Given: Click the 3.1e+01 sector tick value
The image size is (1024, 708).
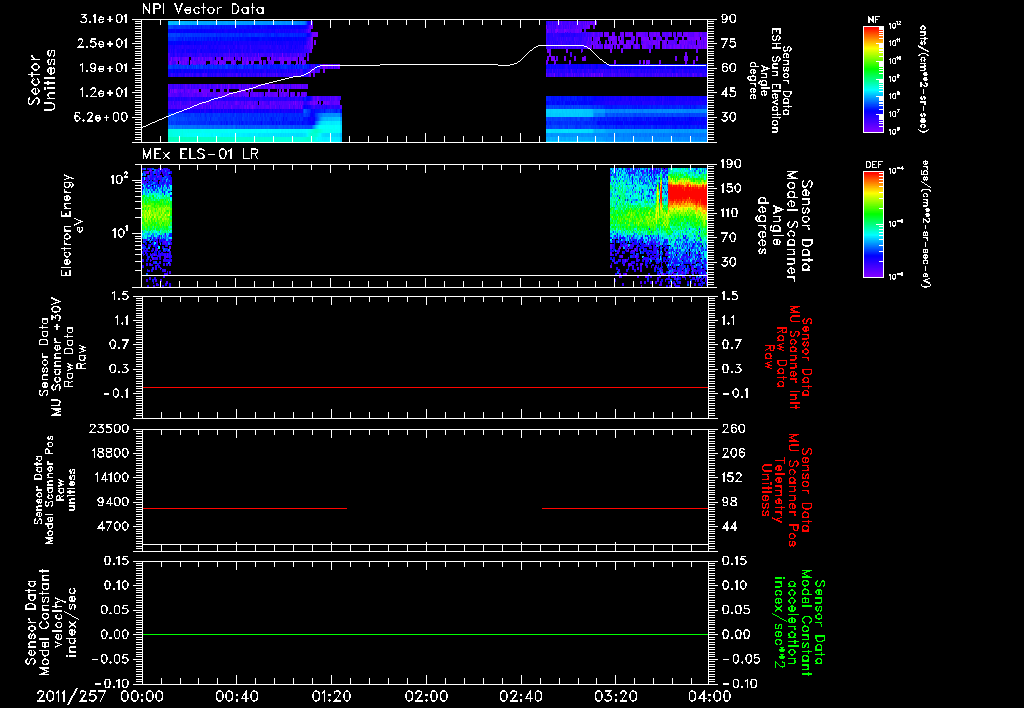Looking at the screenshot, I should [x=104, y=19].
